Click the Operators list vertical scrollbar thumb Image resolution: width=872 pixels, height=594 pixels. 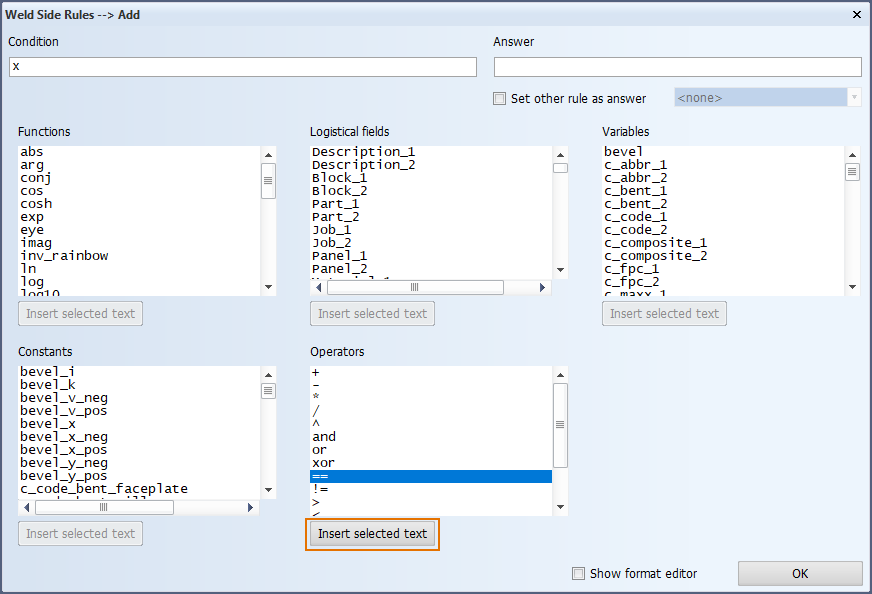point(560,424)
